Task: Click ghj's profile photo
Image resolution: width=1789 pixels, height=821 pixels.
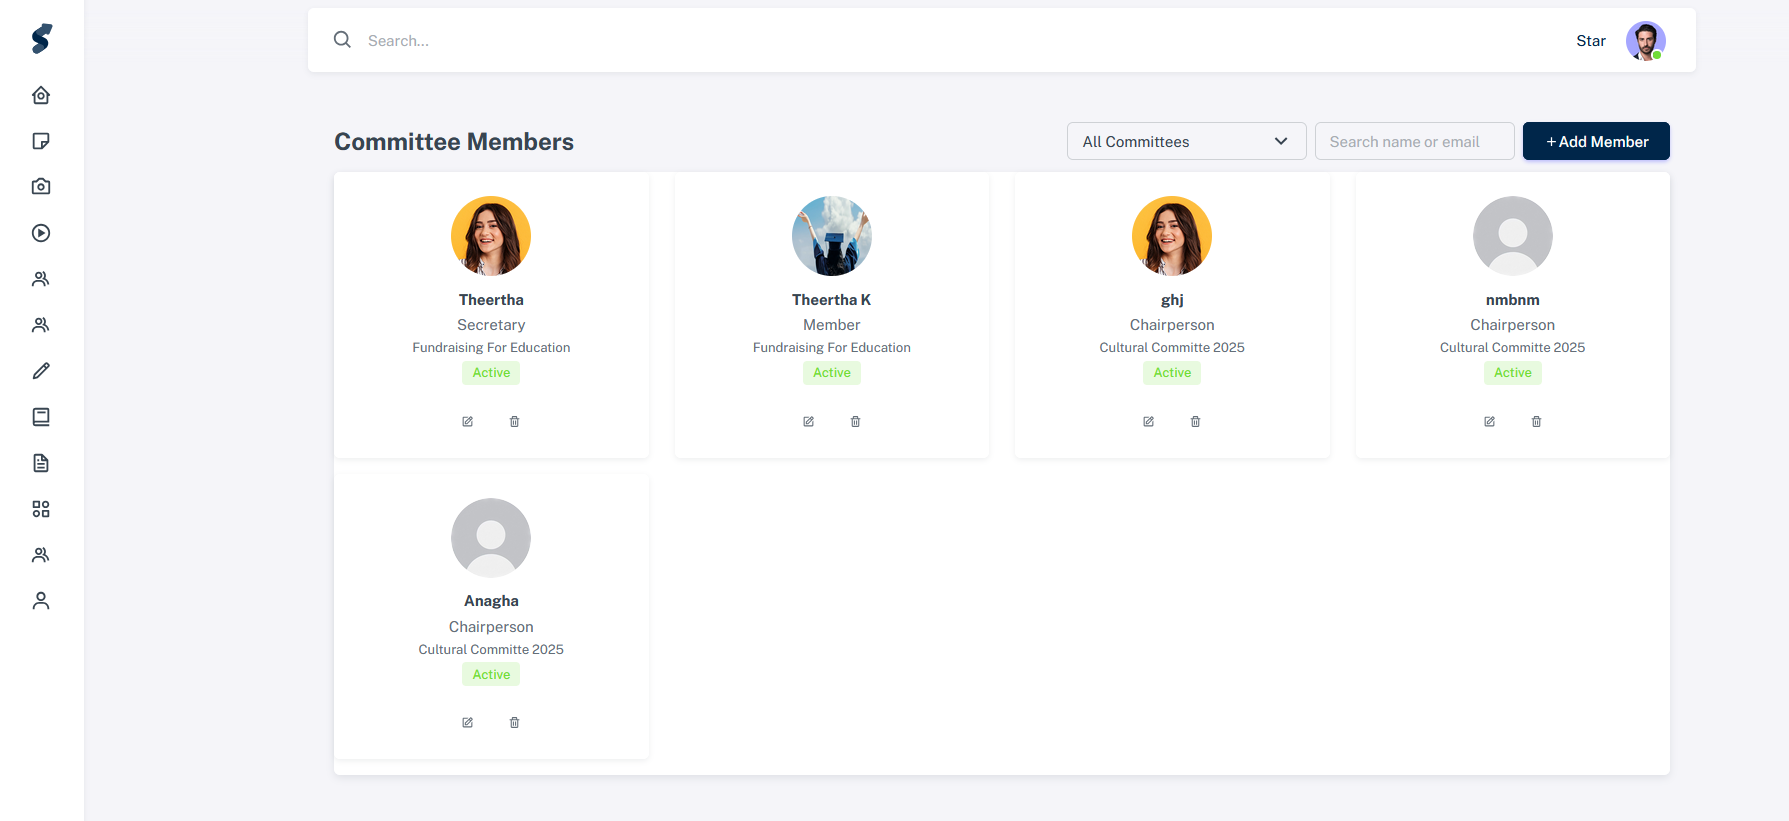Action: 1172,236
